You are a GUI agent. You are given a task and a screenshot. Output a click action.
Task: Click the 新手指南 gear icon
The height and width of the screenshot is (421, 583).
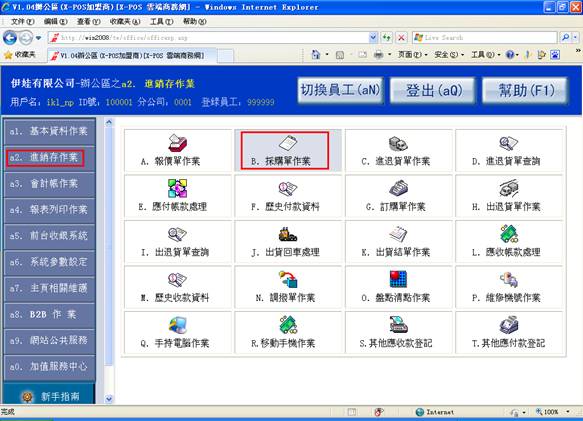point(28,397)
